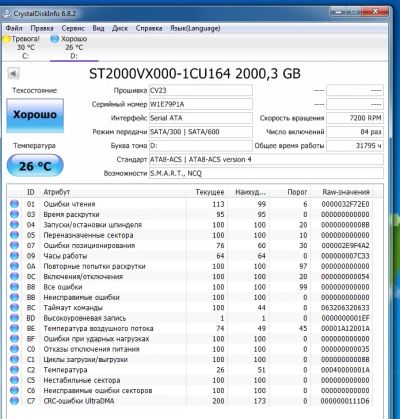Click status icon for 05 Переназначенные сектора
The image size is (400, 419).
coord(14,235)
